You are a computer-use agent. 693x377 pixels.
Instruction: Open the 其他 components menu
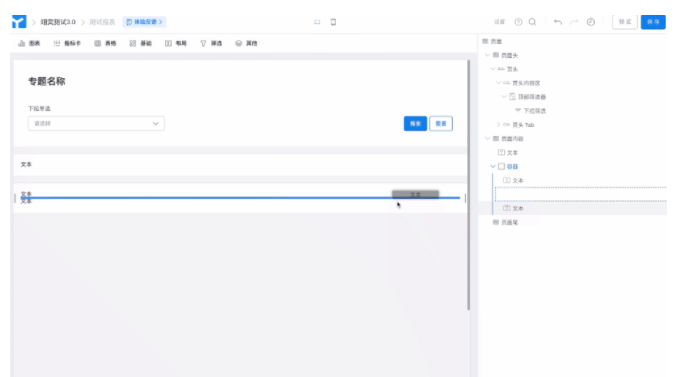pos(247,43)
